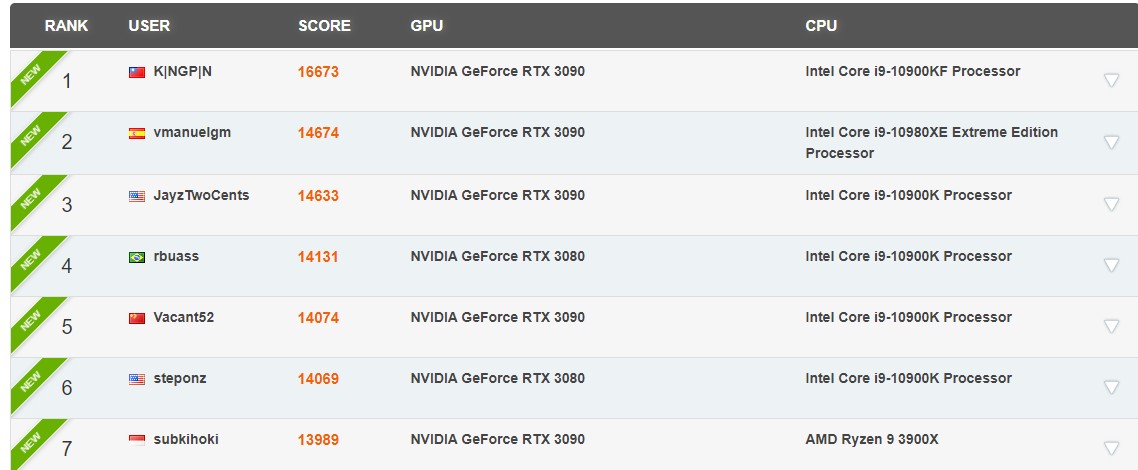Click the US flag next to steponz
The width and height of the screenshot is (1138, 470).
click(x=136, y=379)
